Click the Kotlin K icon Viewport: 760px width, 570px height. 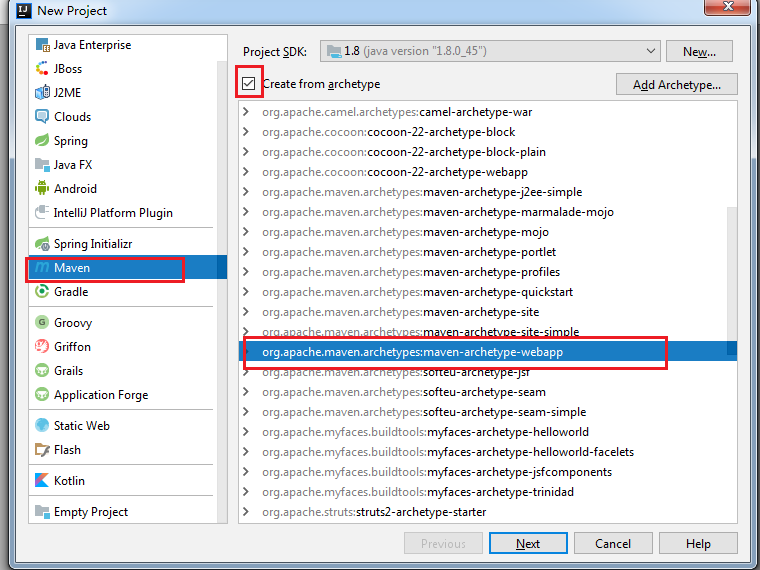(42, 481)
